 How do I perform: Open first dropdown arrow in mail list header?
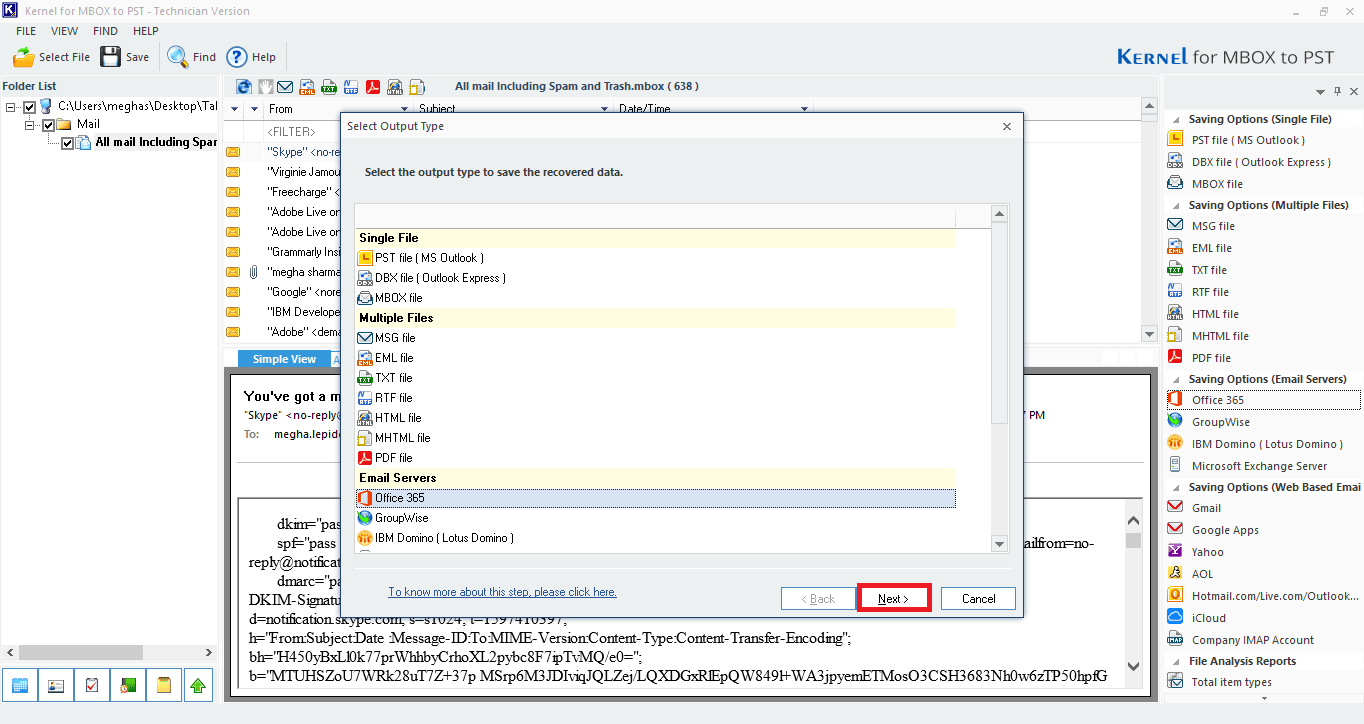235,109
